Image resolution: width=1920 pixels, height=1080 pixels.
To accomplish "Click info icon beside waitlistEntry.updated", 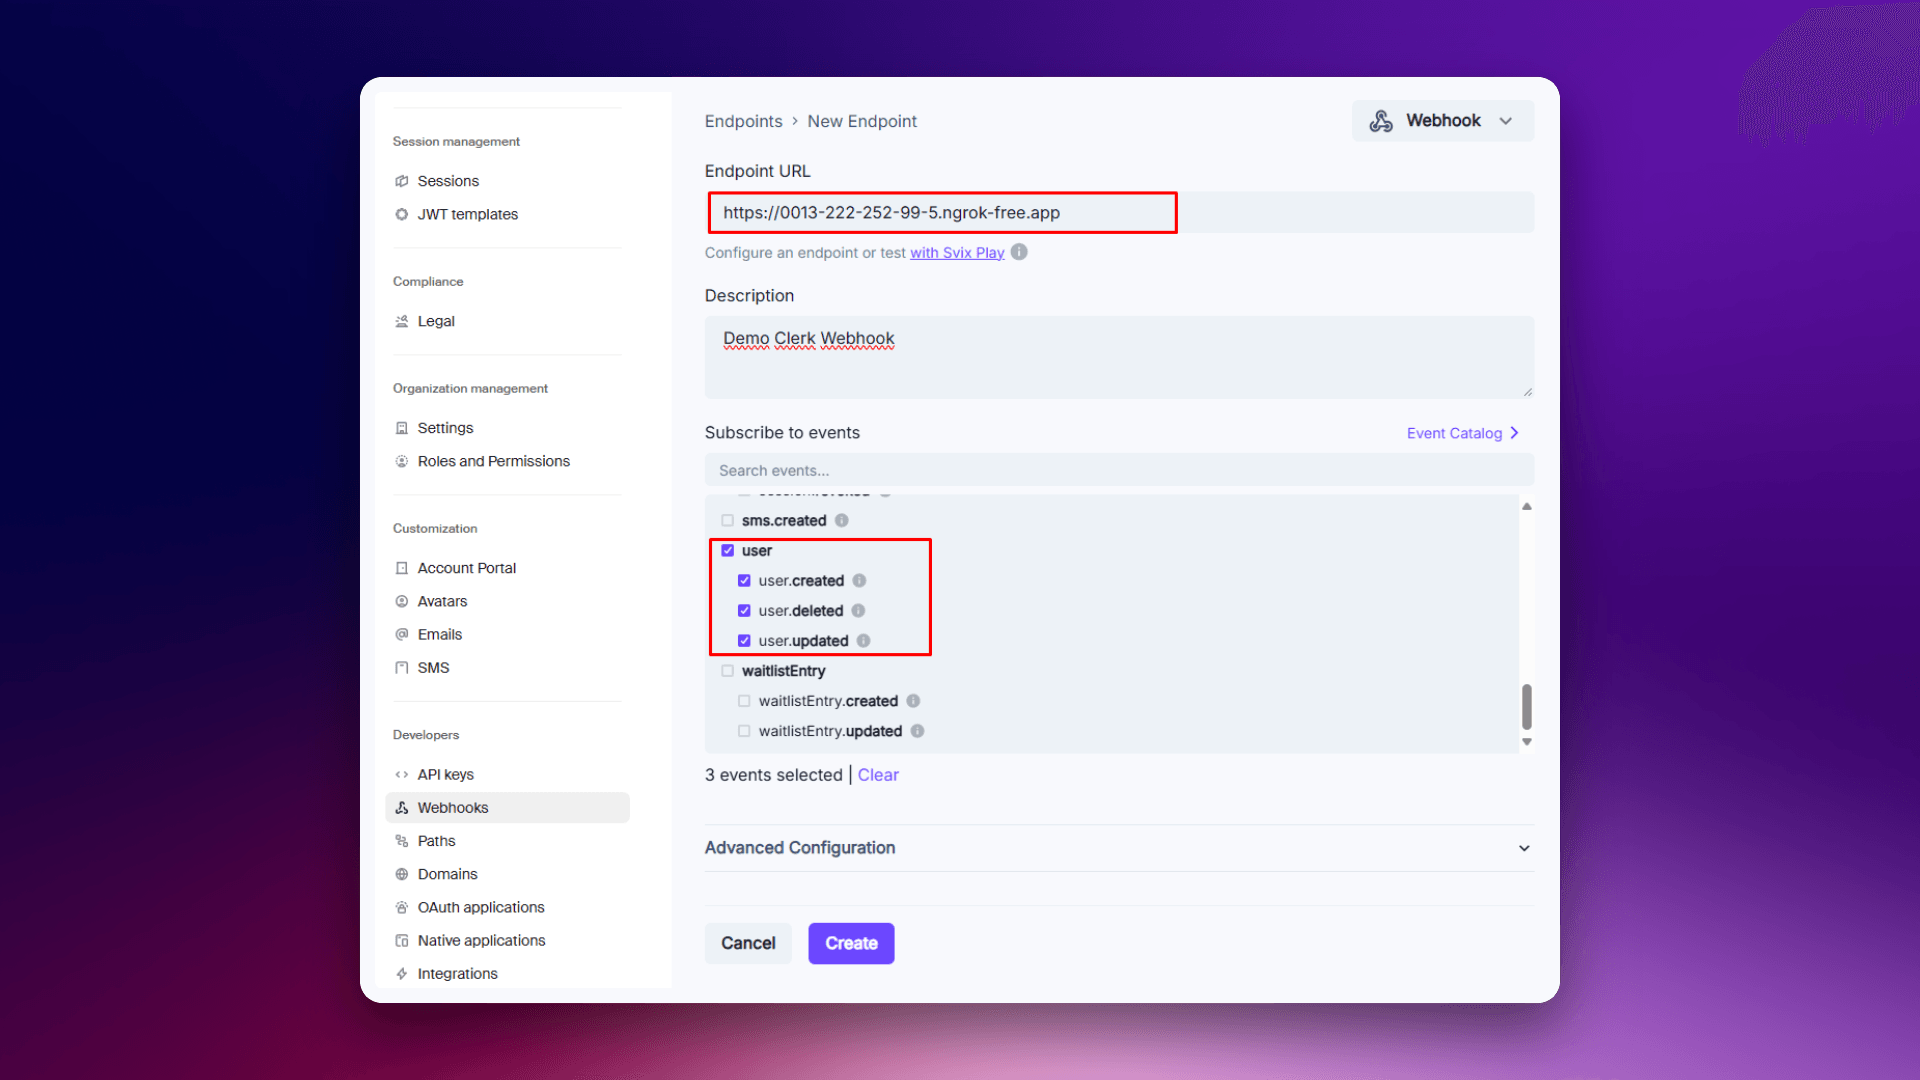I will click(x=917, y=731).
